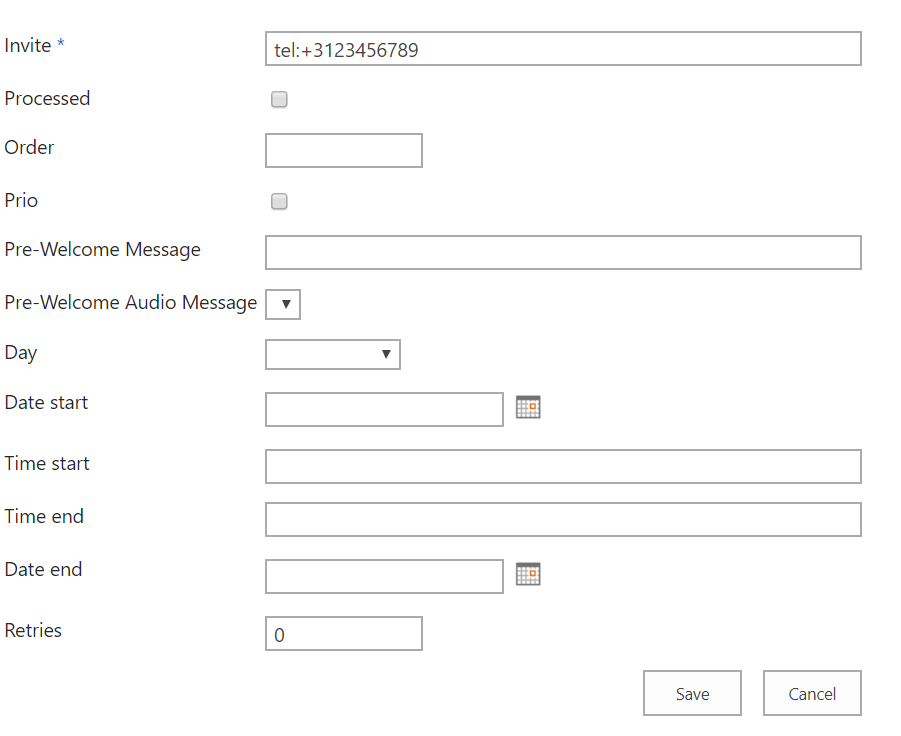The height and width of the screenshot is (736, 901).
Task: Select the Pre-Welcome Message input field
Action: click(563, 253)
